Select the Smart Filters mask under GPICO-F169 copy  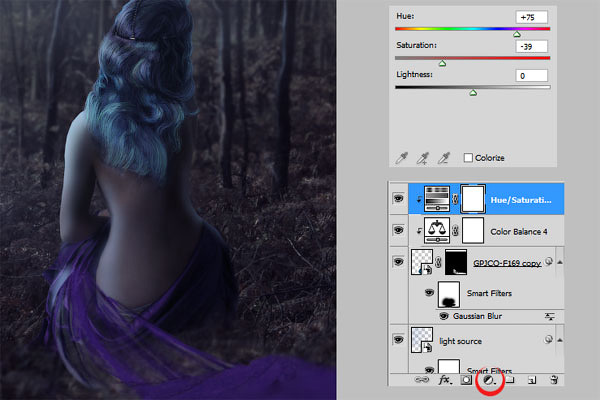click(448, 294)
